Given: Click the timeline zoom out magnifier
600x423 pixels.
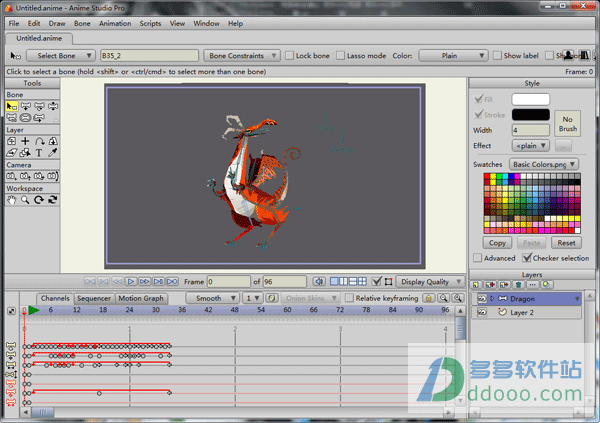Looking at the screenshot, I should pyautogui.click(x=444, y=298).
